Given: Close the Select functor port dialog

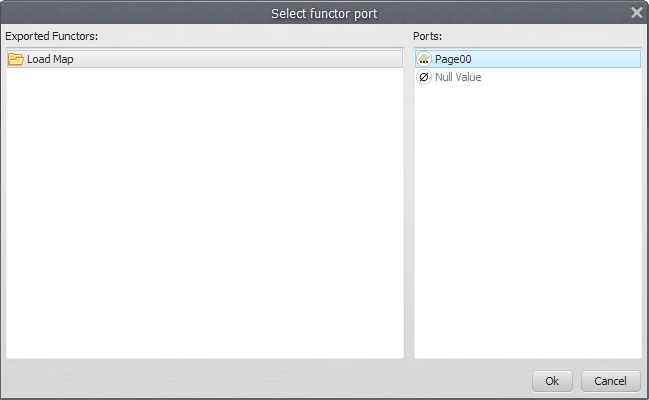Looking at the screenshot, I should (x=636, y=13).
